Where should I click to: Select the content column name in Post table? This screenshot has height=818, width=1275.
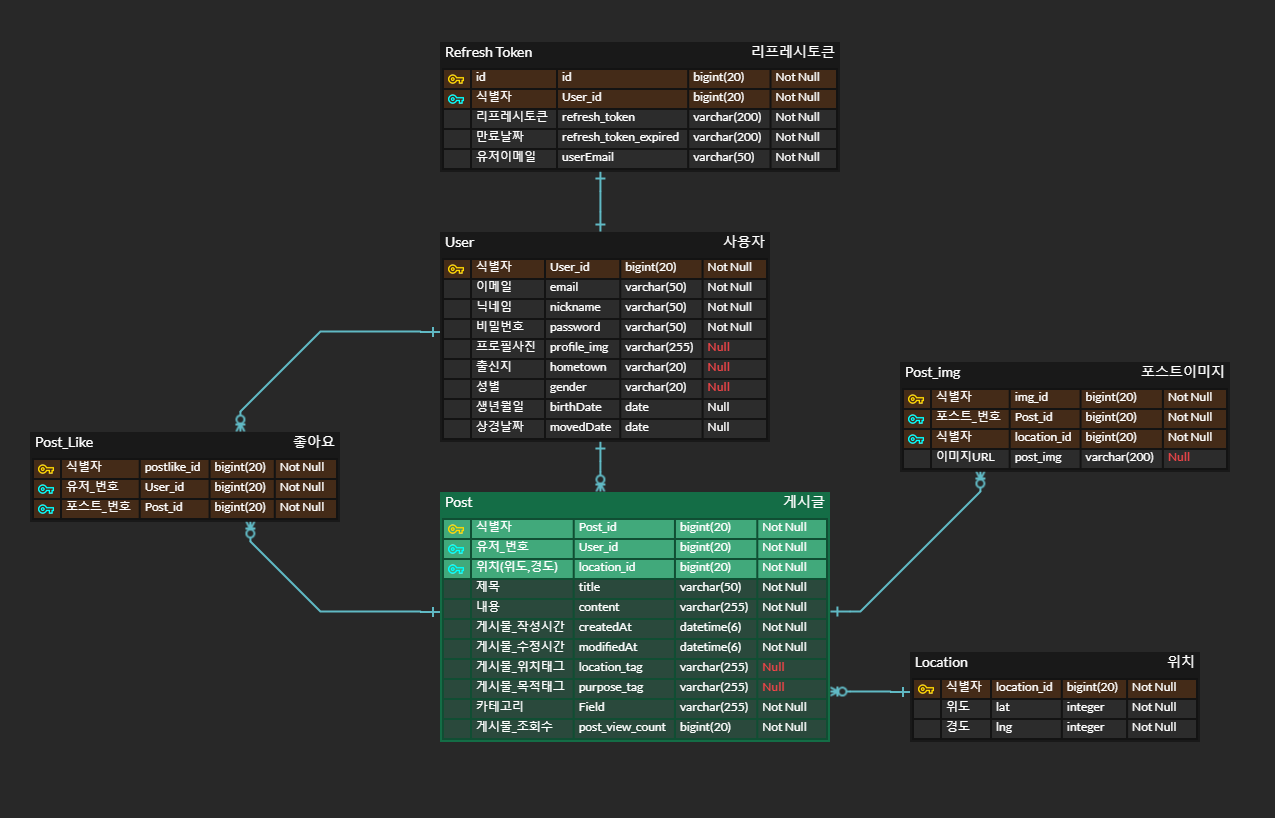click(x=599, y=607)
